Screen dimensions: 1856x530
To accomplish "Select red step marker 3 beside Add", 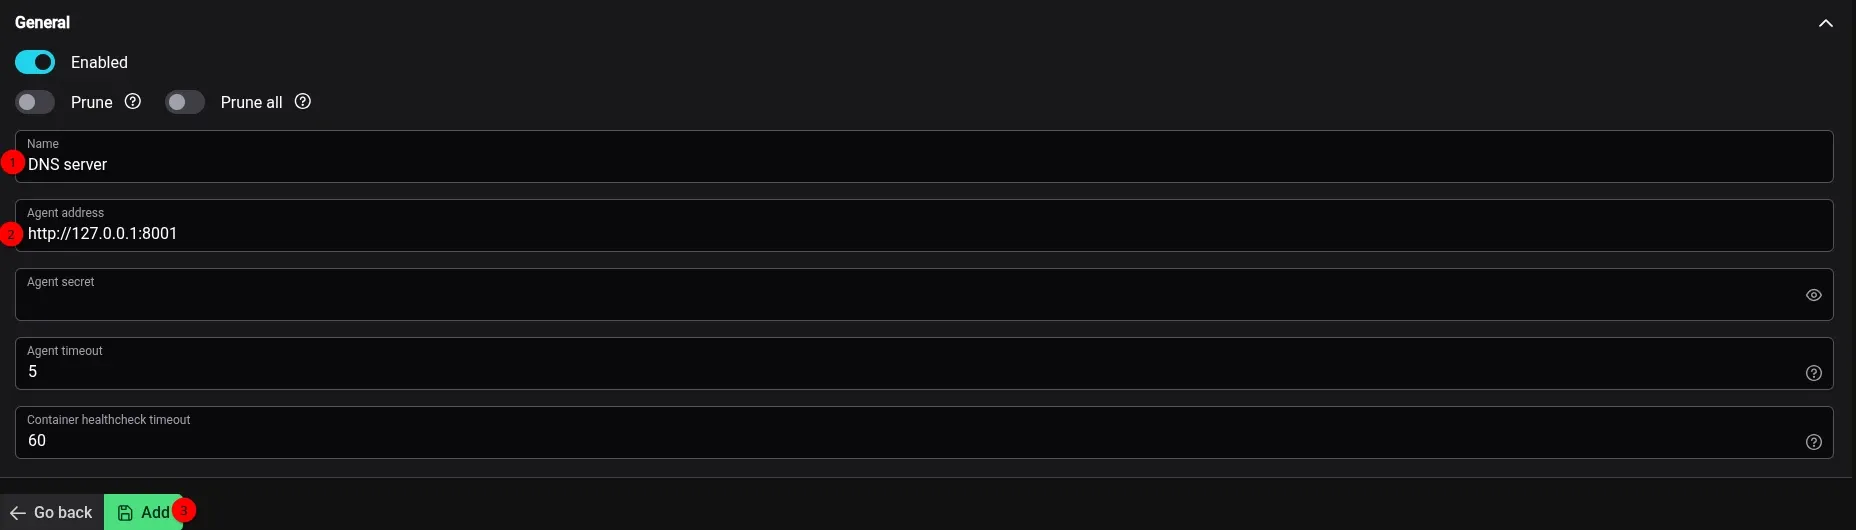I will 184,510.
